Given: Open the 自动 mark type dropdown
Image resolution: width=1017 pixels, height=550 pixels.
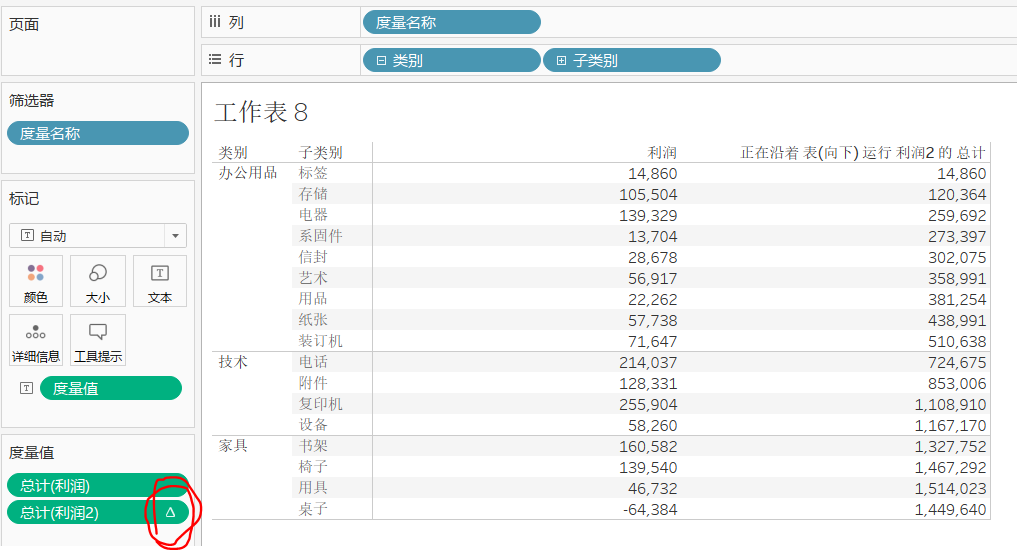Looking at the screenshot, I should [97, 235].
